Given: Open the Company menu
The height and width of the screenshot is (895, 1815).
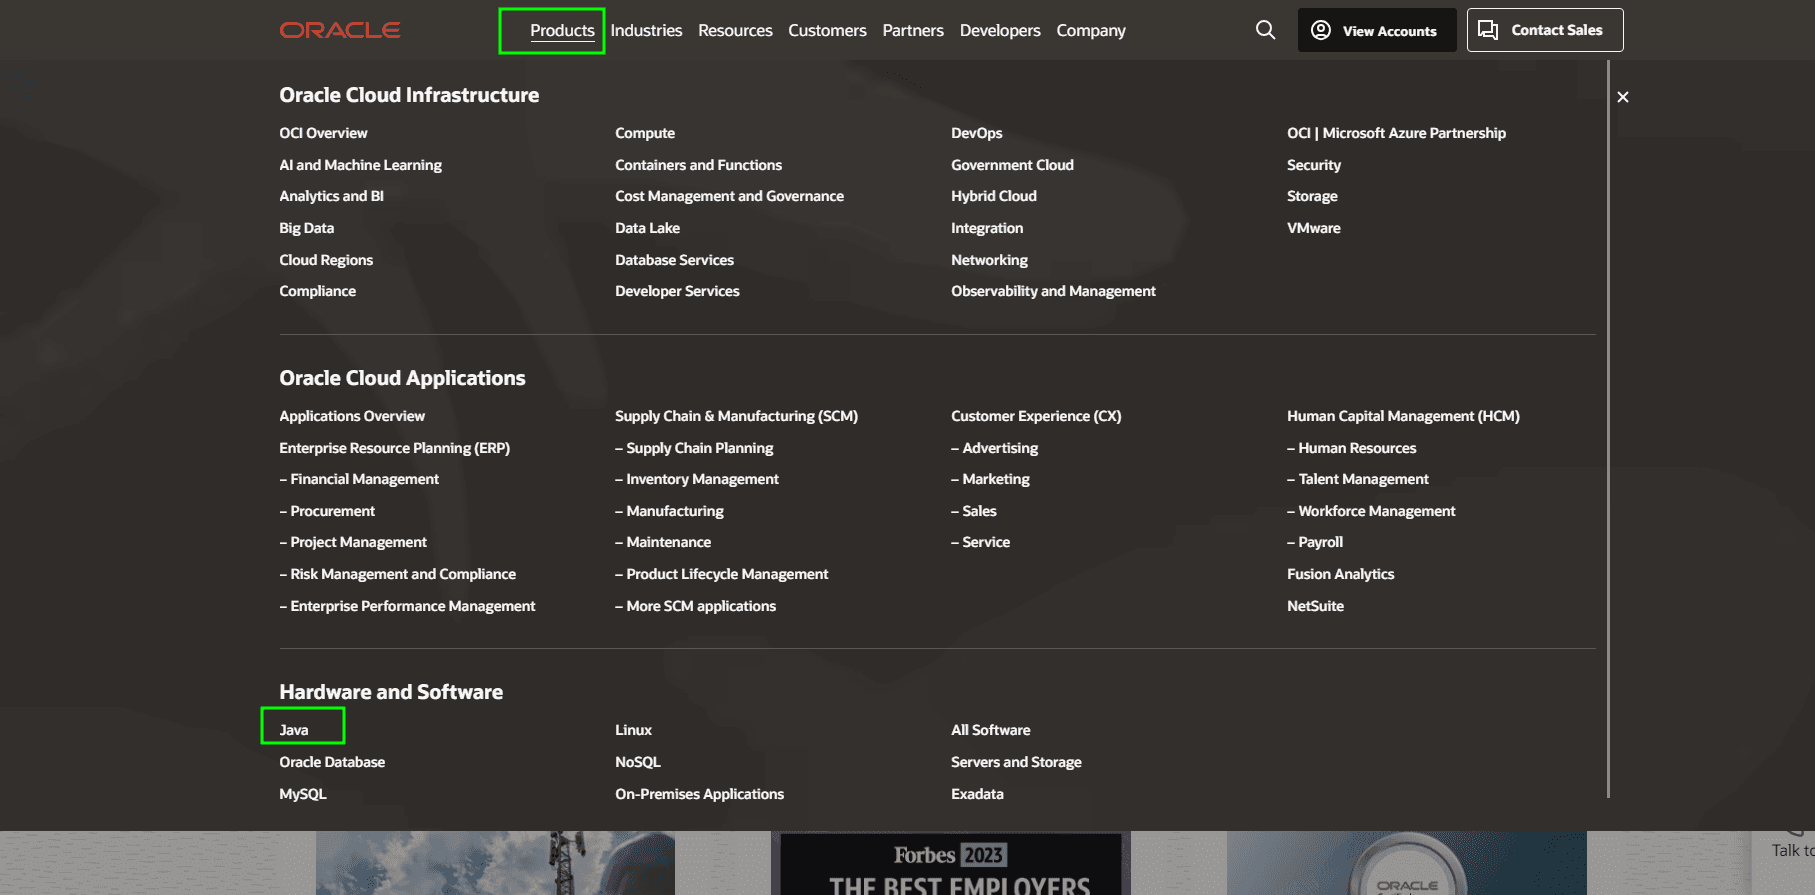Looking at the screenshot, I should point(1091,31).
